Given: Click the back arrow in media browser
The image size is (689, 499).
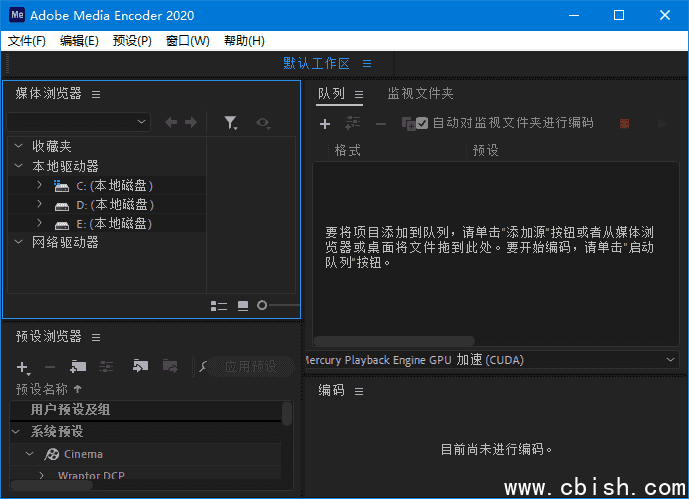Looking at the screenshot, I should 171,122.
